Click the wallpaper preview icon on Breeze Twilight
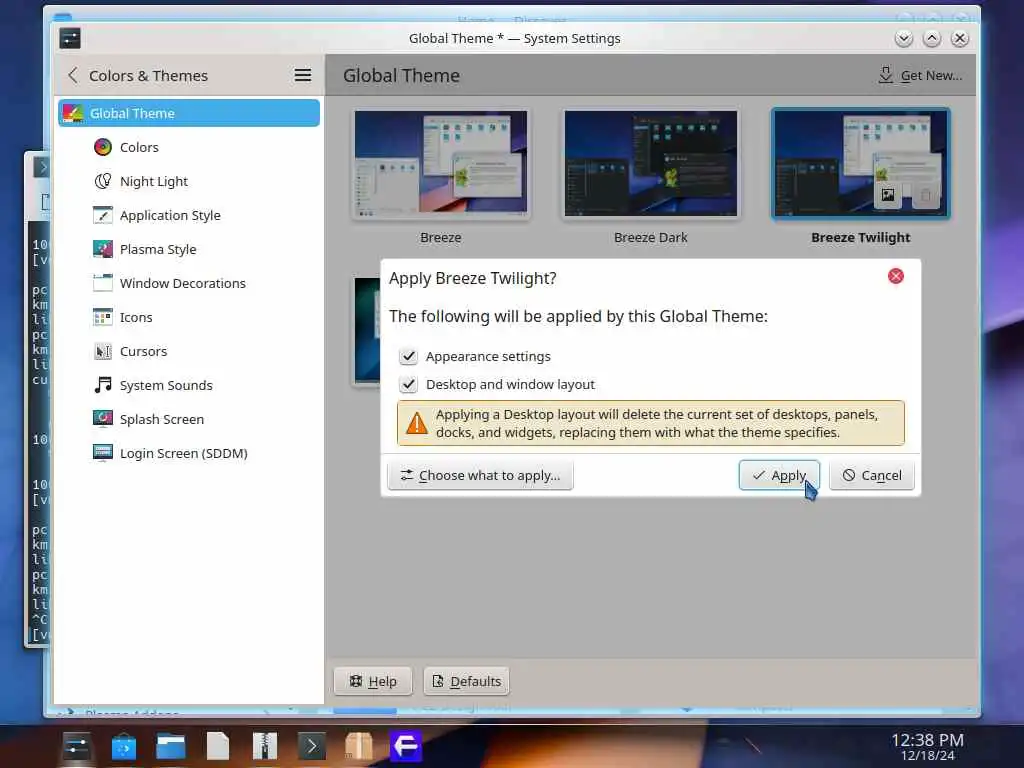 click(x=888, y=195)
